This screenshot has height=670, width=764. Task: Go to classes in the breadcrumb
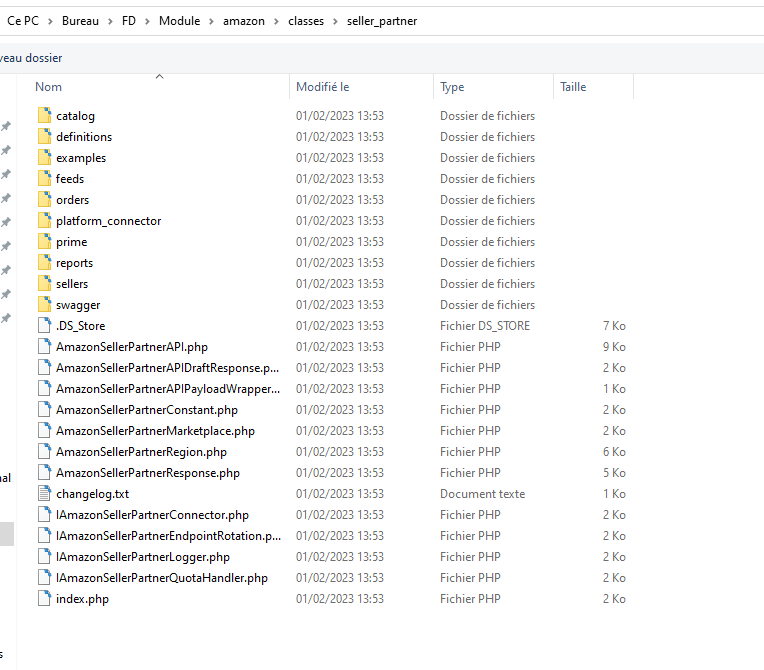pyautogui.click(x=306, y=21)
